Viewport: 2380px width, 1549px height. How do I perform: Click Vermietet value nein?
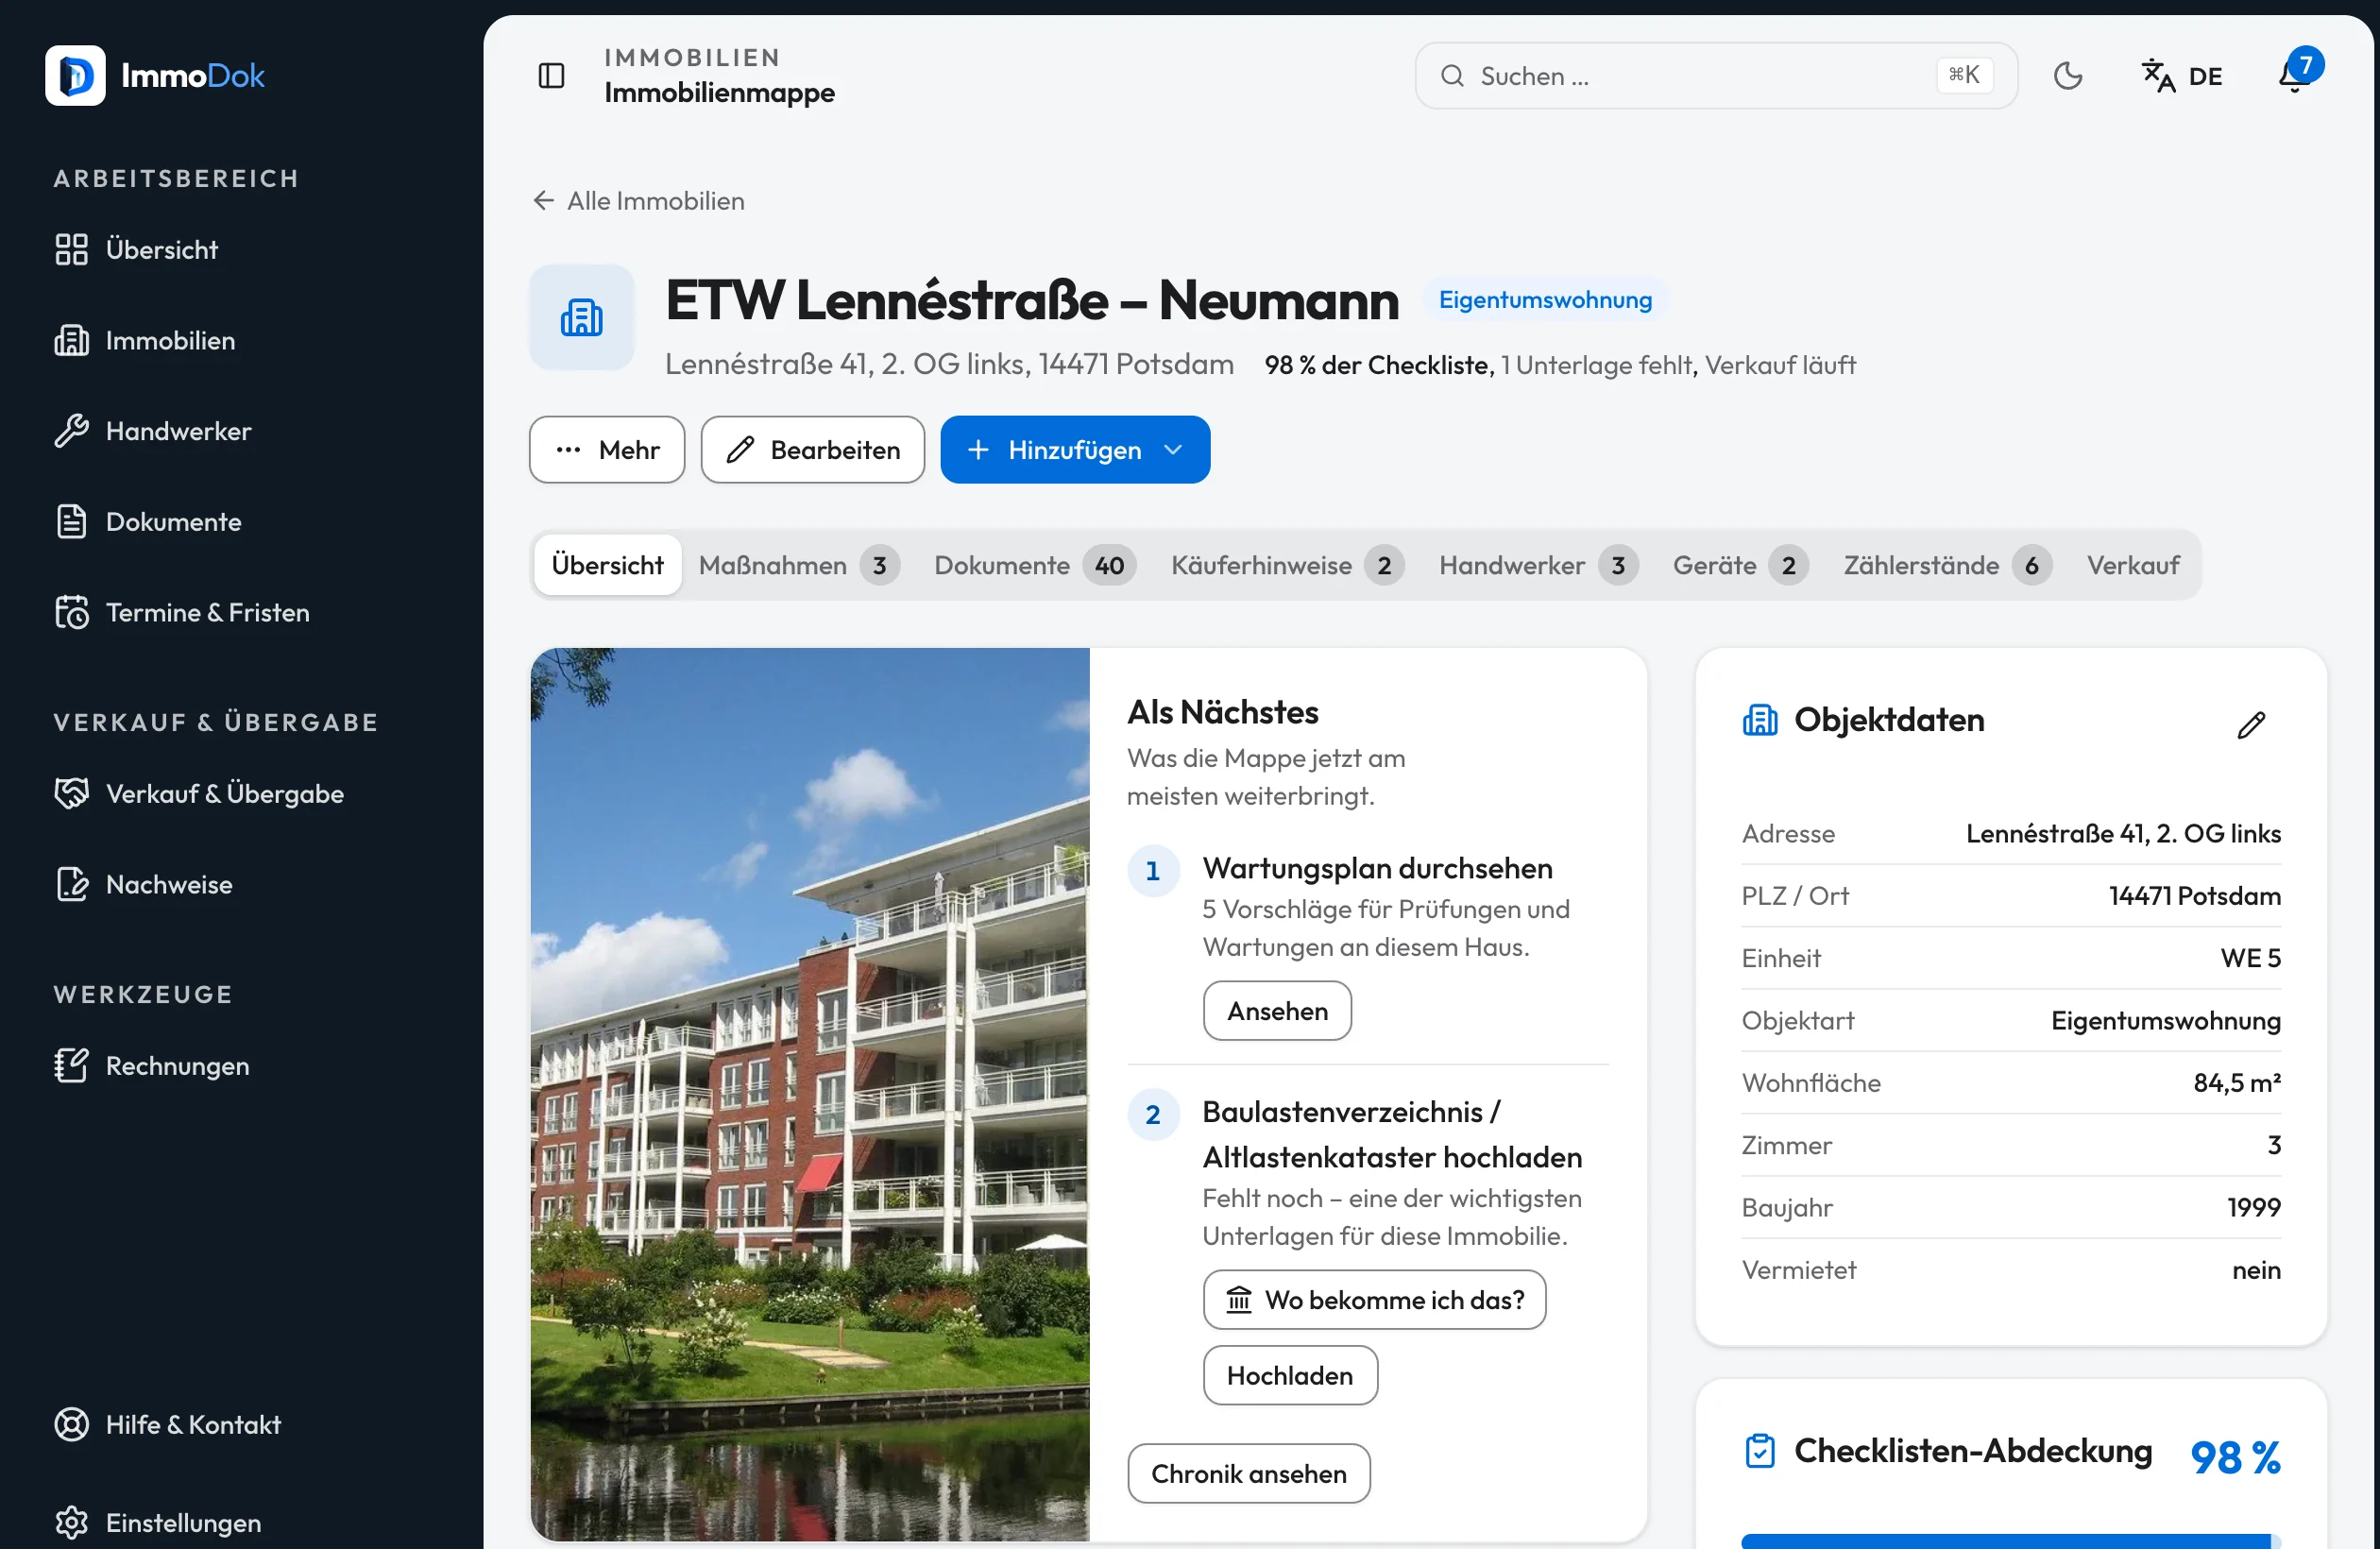(2256, 1270)
